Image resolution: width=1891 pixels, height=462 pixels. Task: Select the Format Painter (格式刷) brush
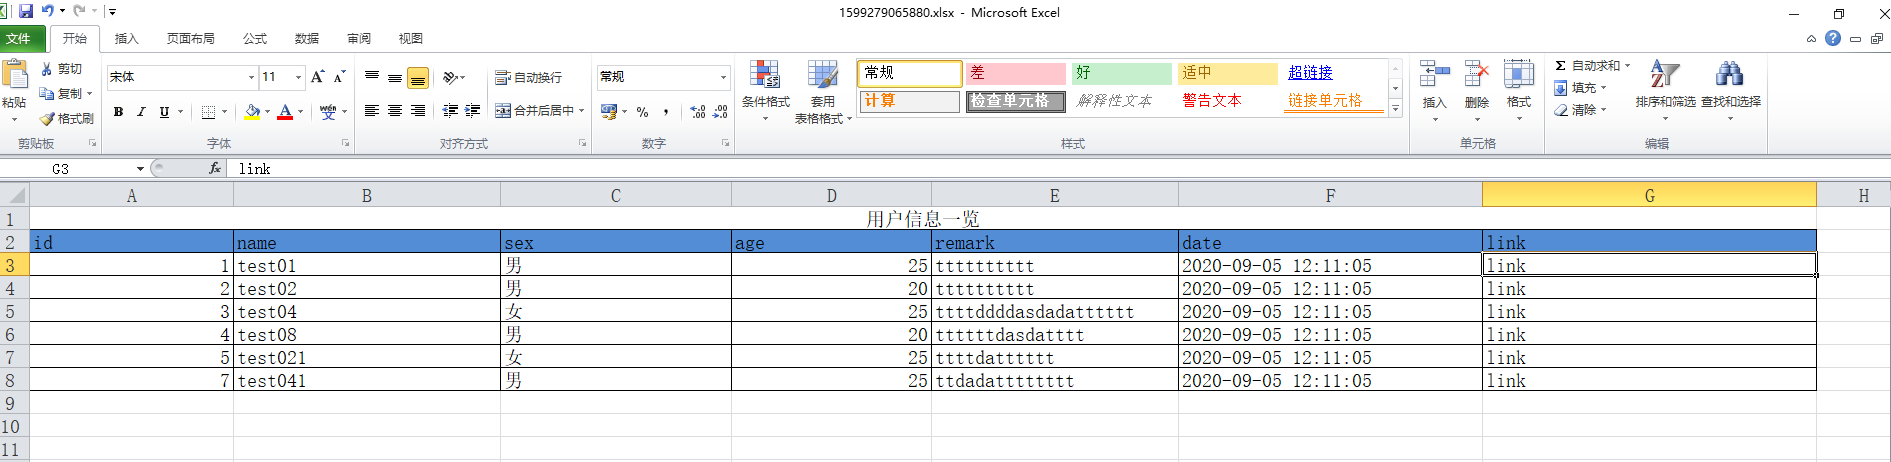pos(47,118)
